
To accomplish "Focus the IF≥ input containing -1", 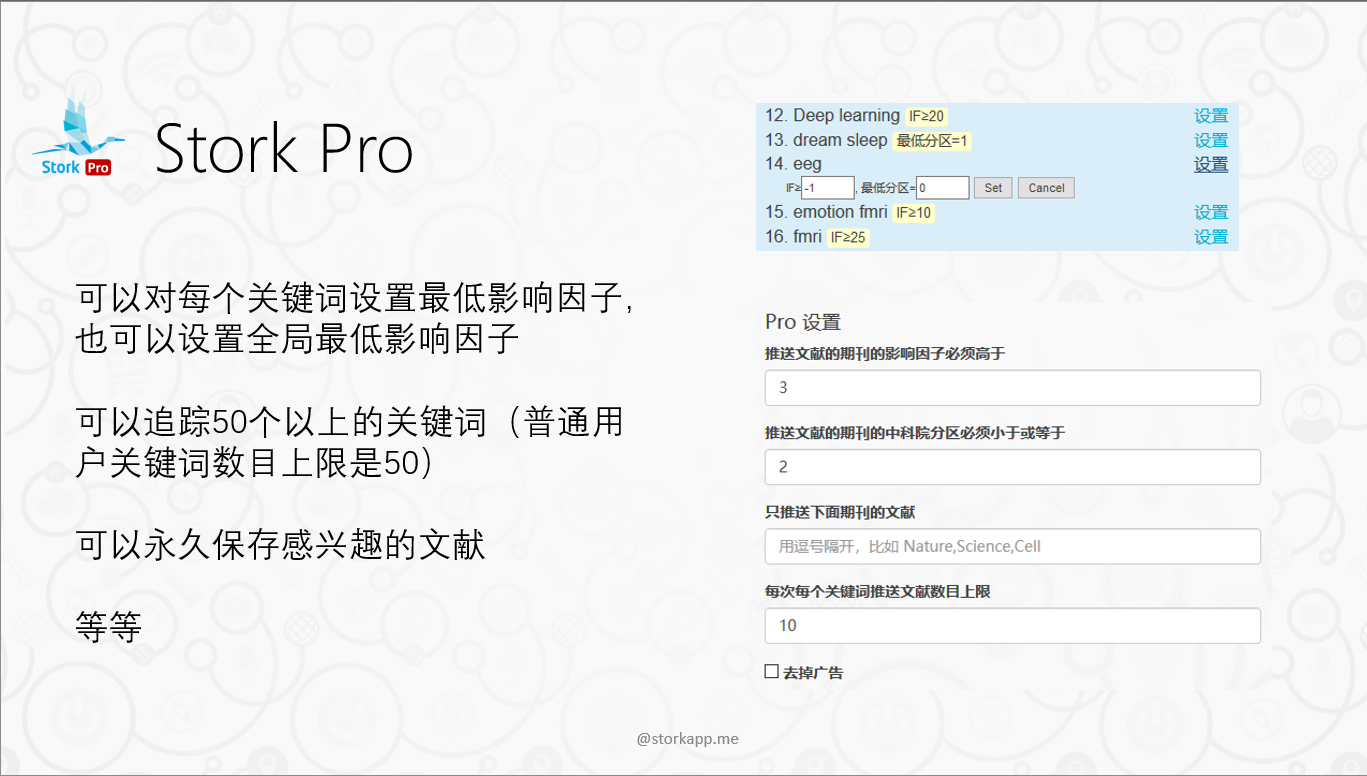I will click(828, 188).
